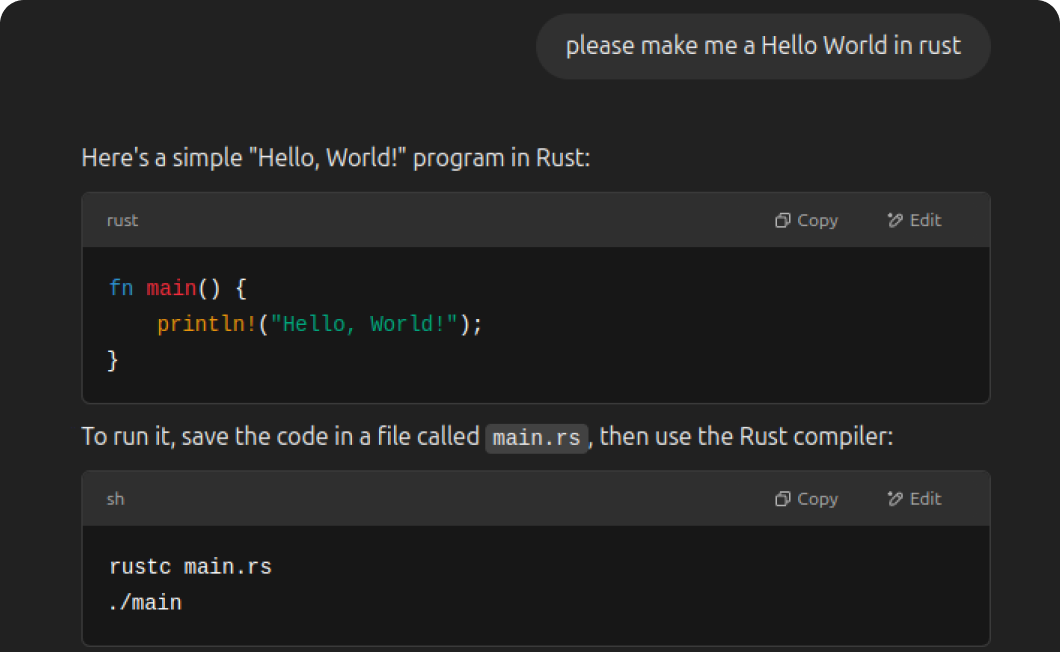Screen dimensions: 1060x652
Task: Click the Copy label in the rust block header
Action: 817,220
